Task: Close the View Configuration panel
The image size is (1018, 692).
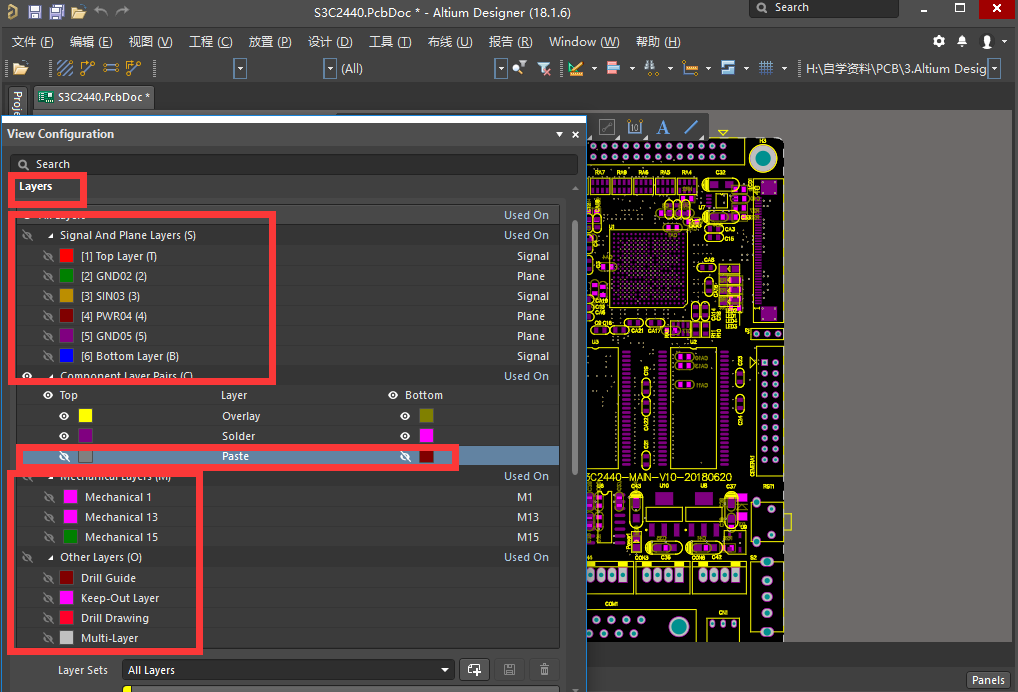Action: point(575,134)
